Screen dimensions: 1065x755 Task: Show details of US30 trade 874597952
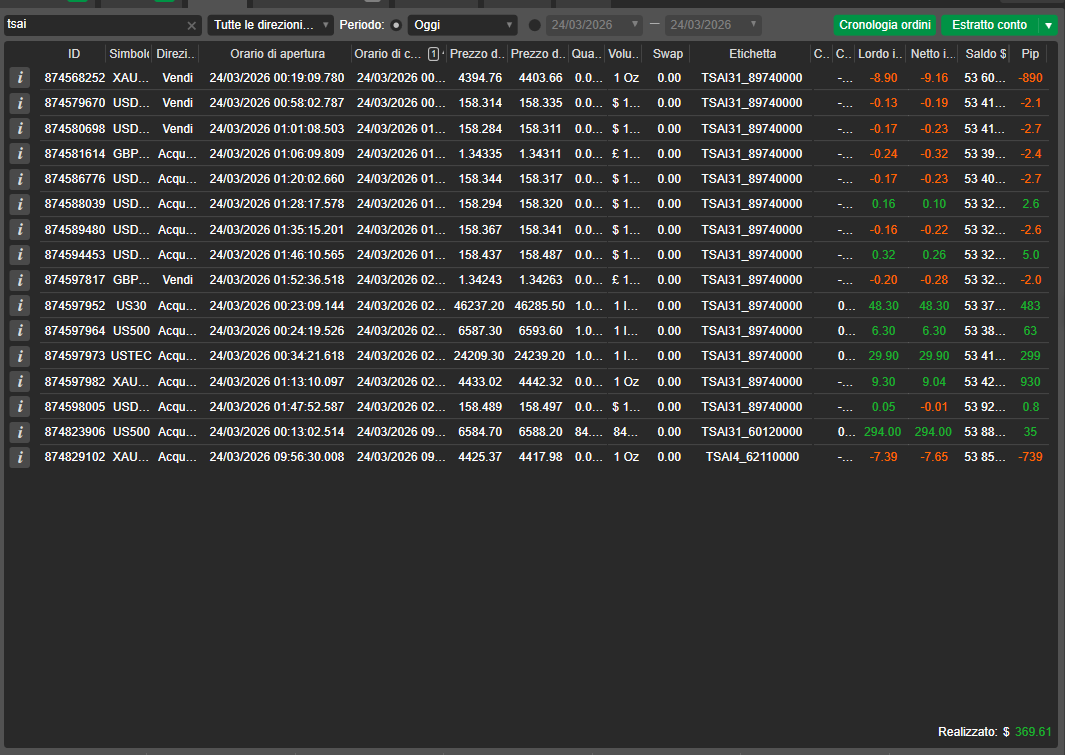[19, 305]
